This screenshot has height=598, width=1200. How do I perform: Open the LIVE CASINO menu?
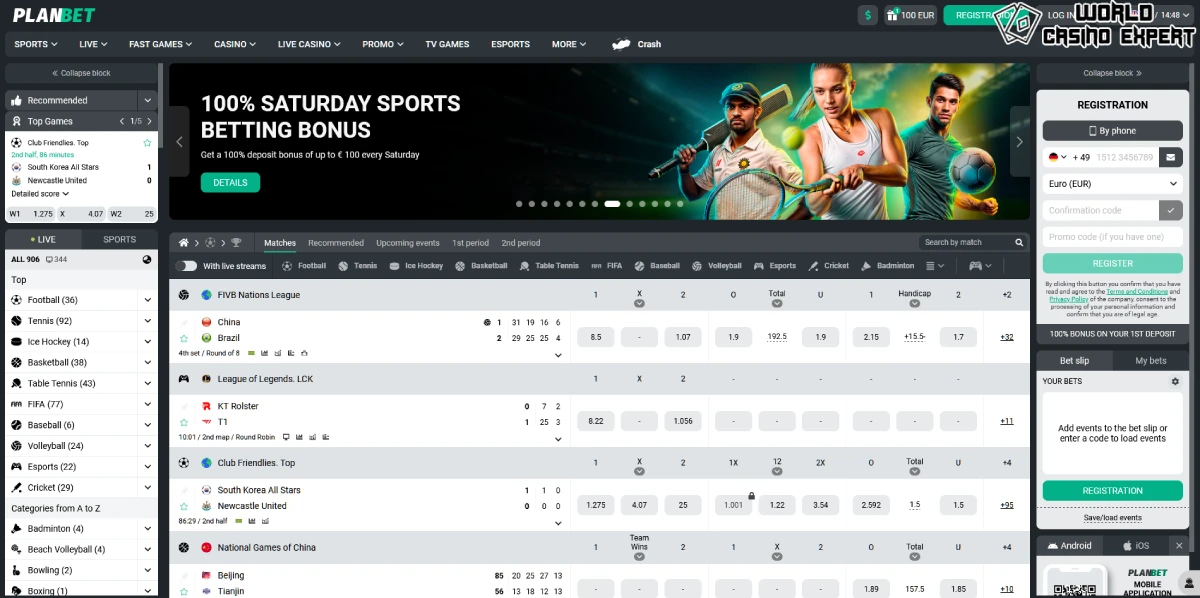tap(309, 44)
